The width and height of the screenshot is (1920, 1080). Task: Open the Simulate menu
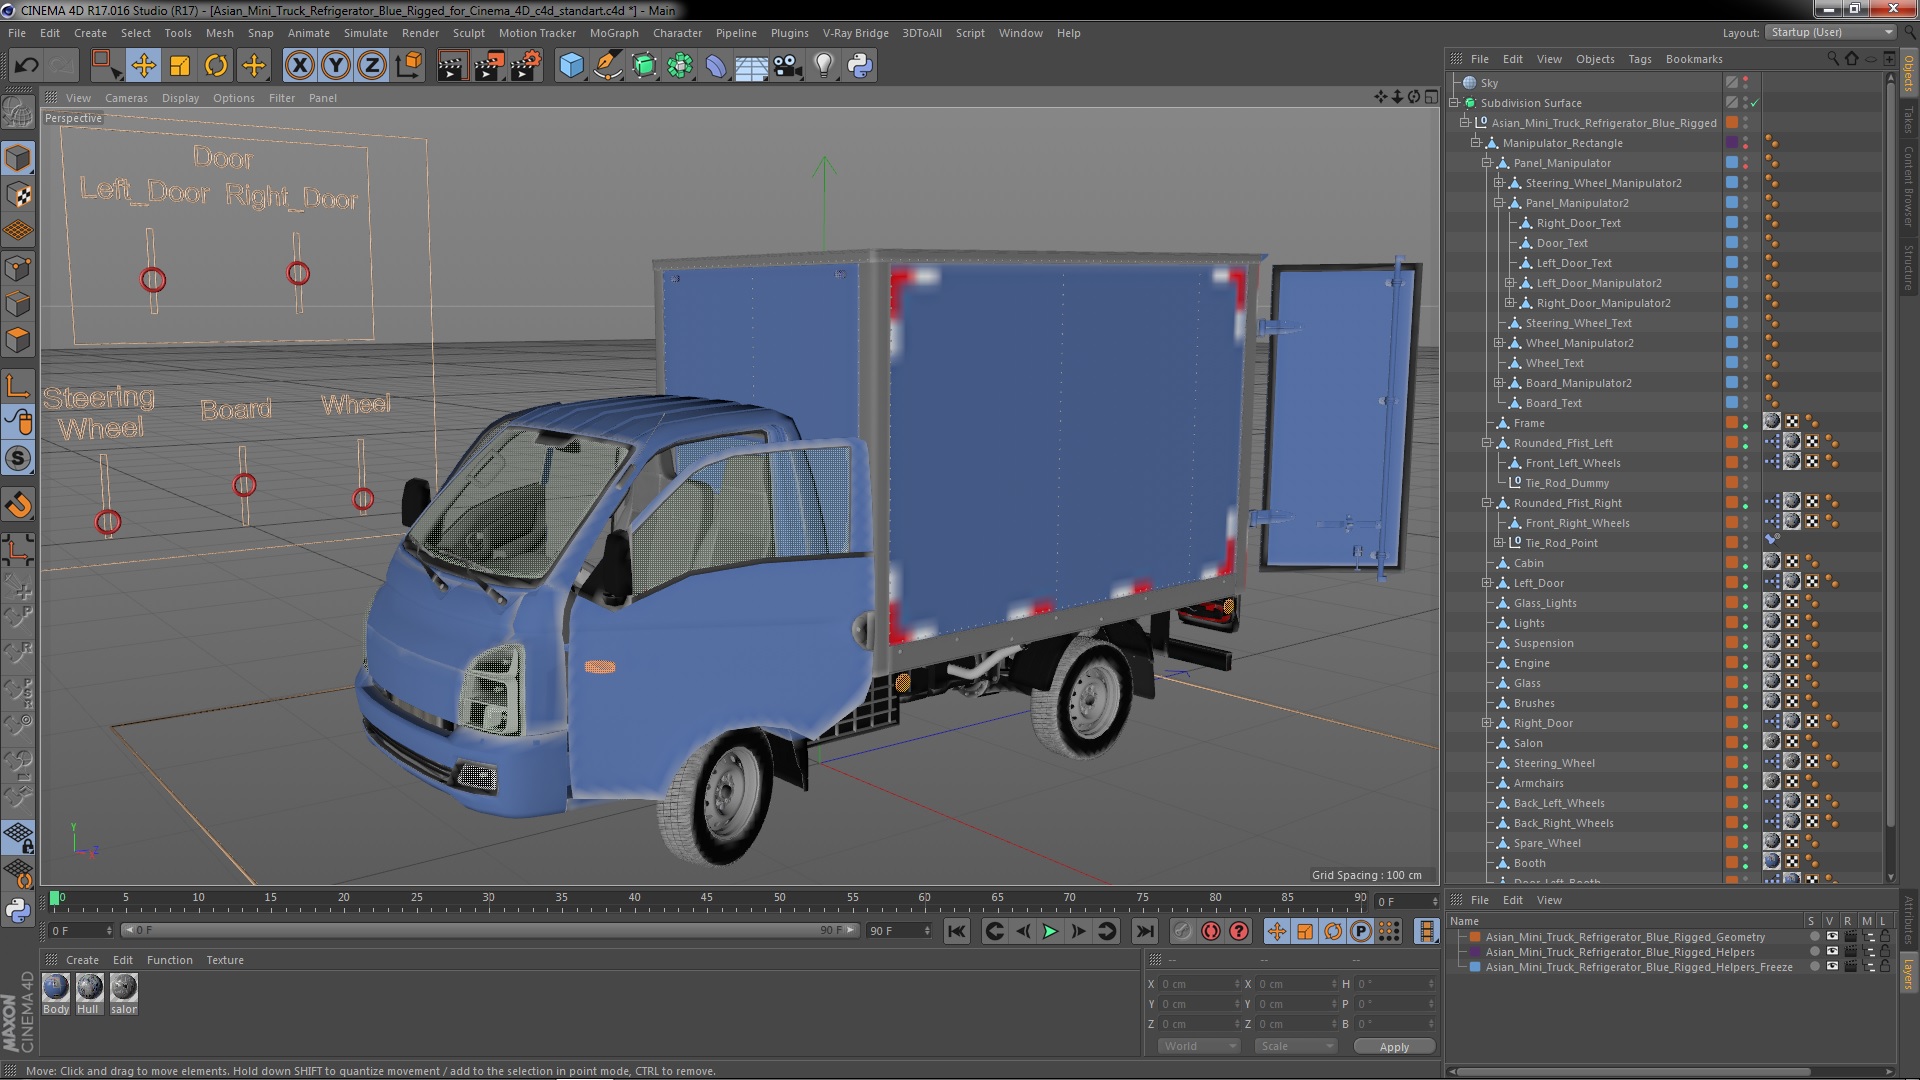point(366,33)
